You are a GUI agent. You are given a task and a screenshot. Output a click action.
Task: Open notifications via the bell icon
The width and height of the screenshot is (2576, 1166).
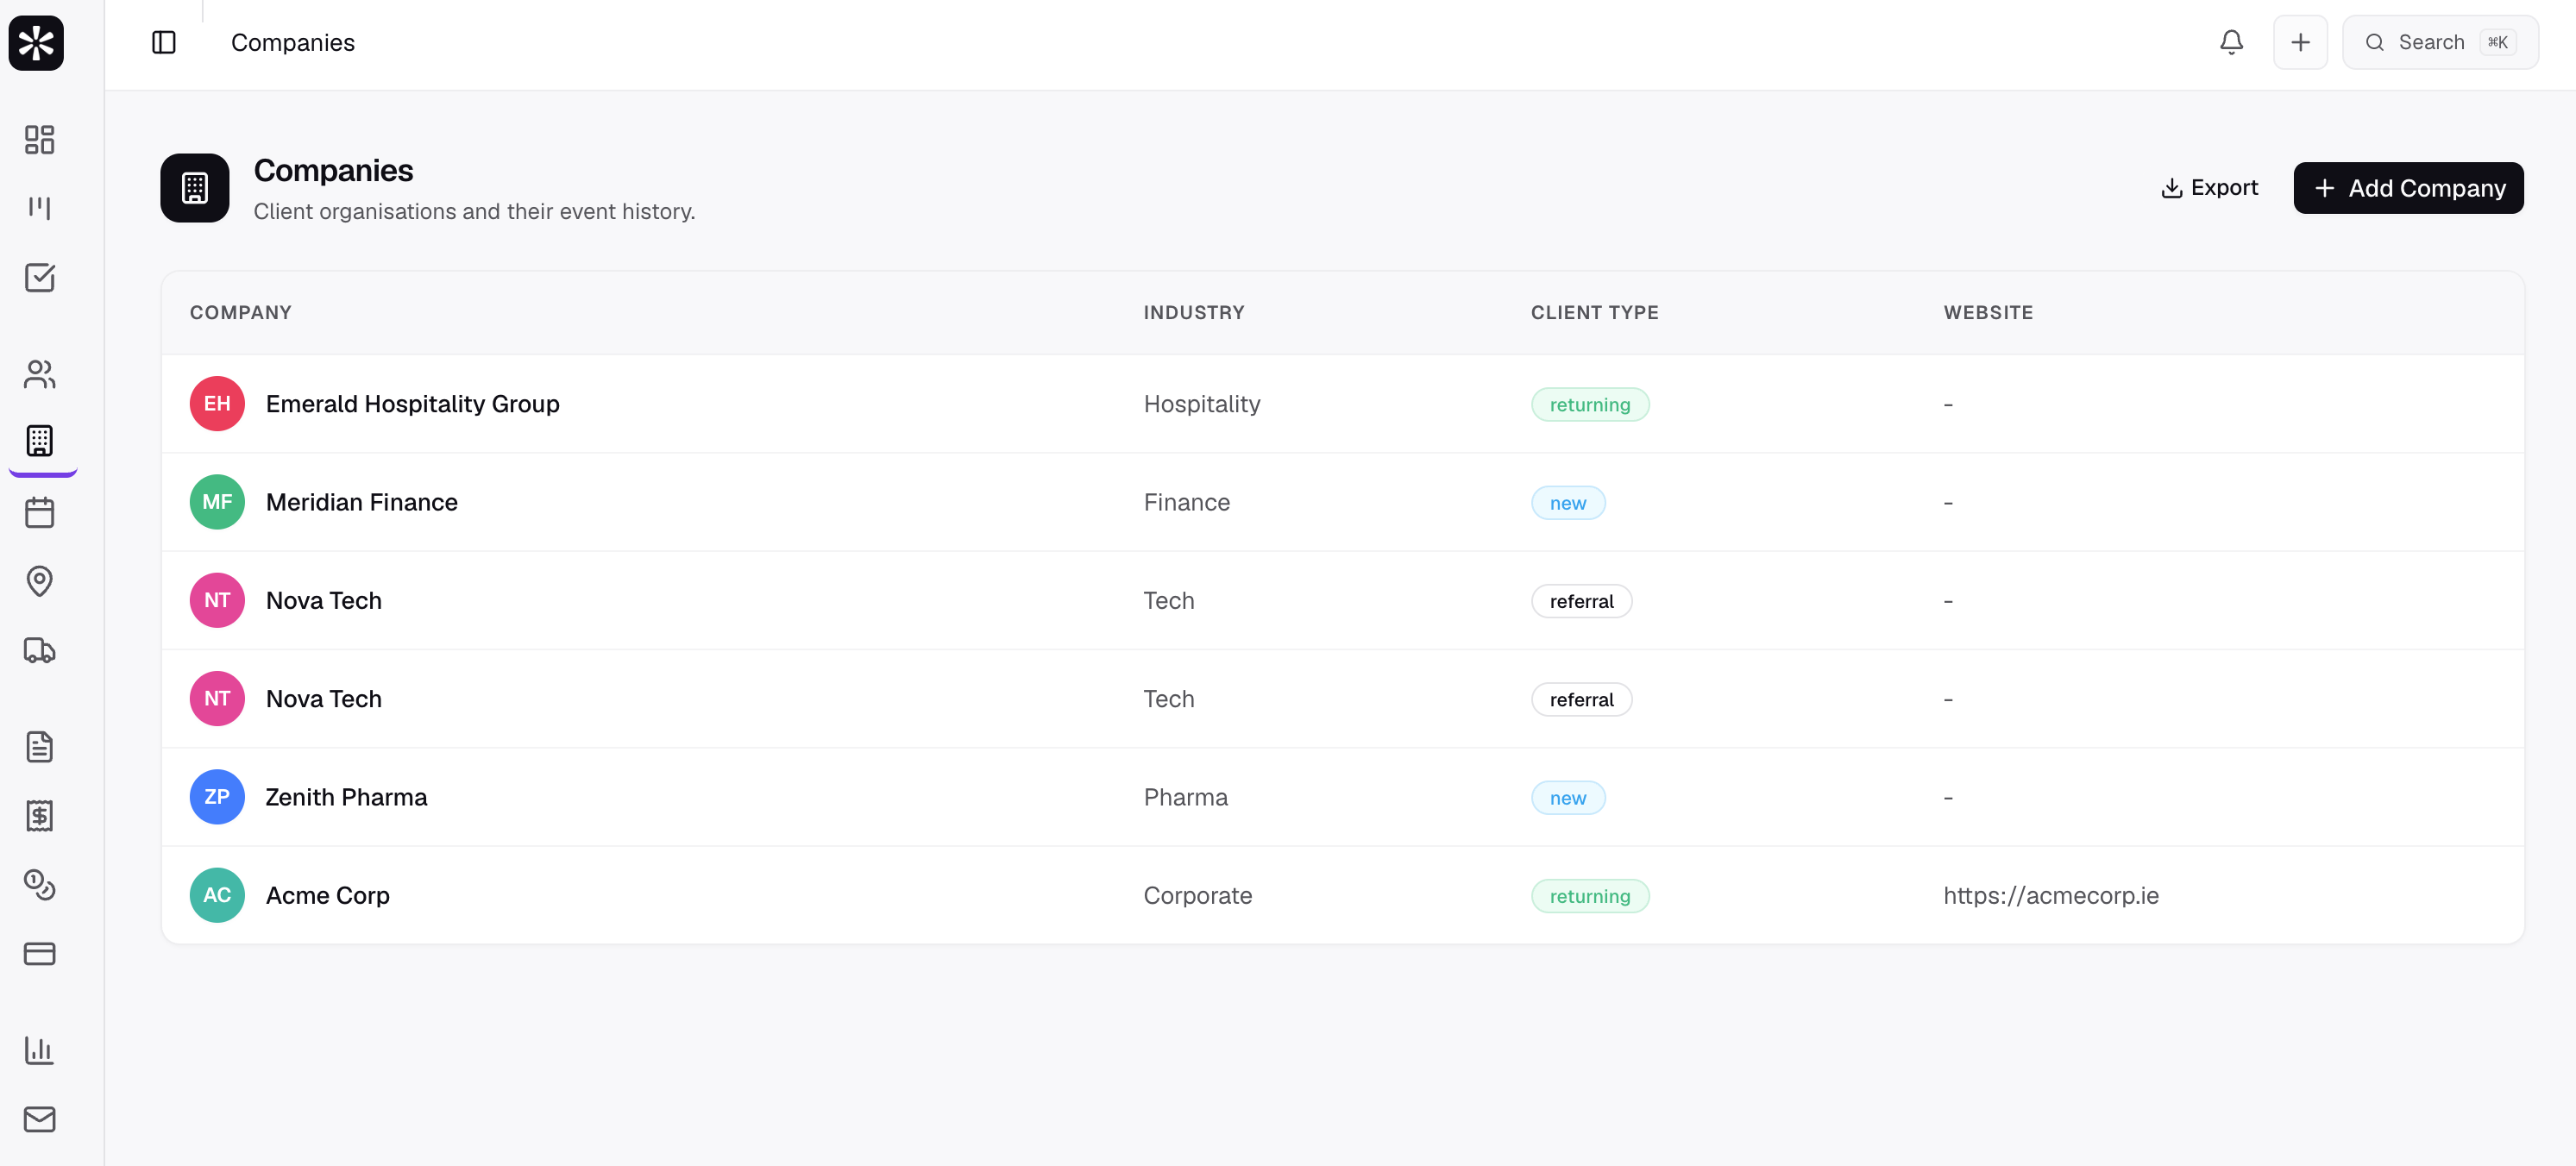[x=2231, y=42]
